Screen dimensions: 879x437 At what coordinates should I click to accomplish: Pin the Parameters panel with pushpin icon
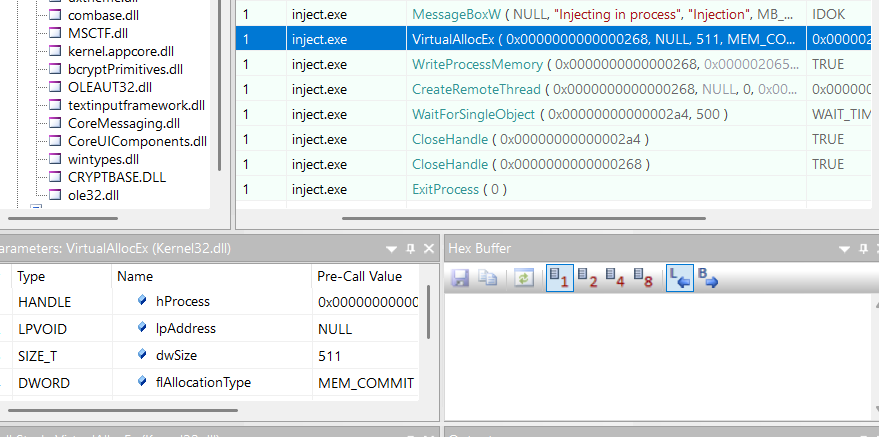(410, 248)
